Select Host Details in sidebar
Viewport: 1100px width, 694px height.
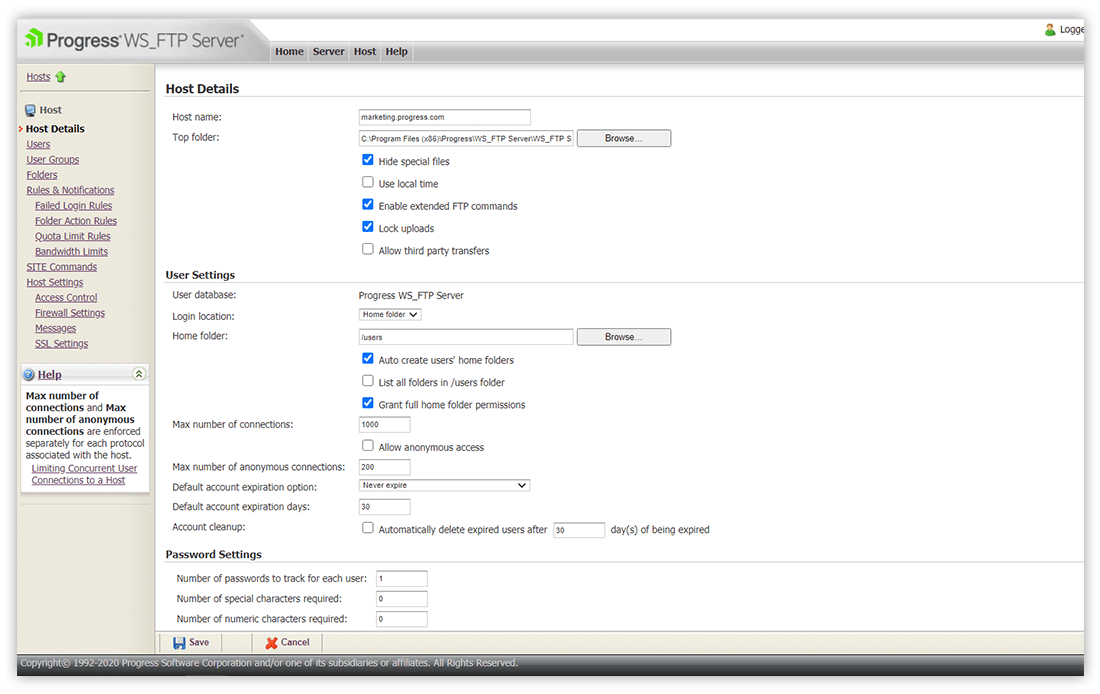click(x=55, y=129)
